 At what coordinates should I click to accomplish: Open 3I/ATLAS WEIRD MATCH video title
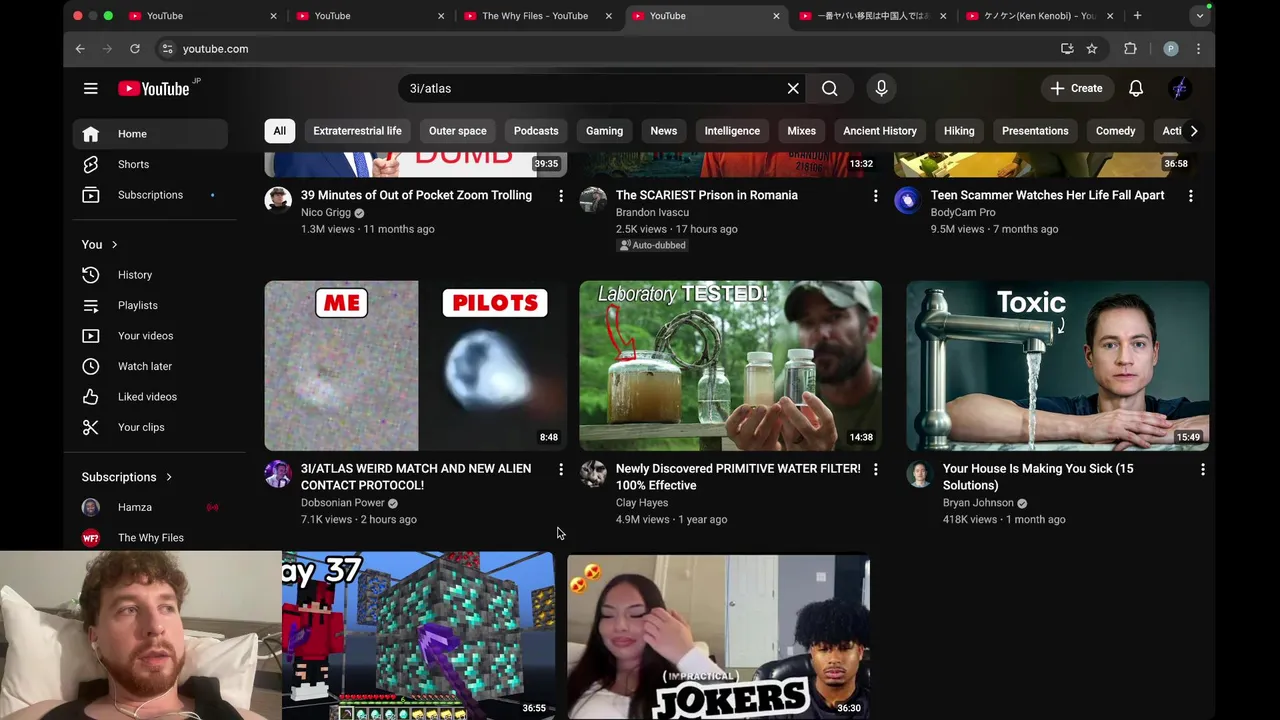pos(416,477)
